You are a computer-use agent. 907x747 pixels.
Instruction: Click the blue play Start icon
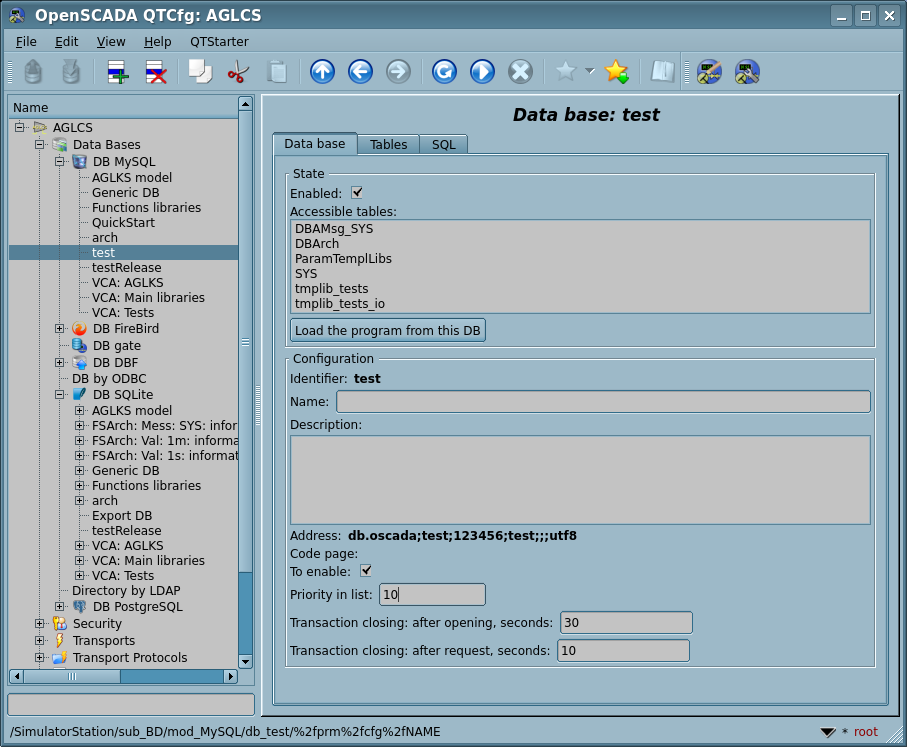pyautogui.click(x=482, y=72)
